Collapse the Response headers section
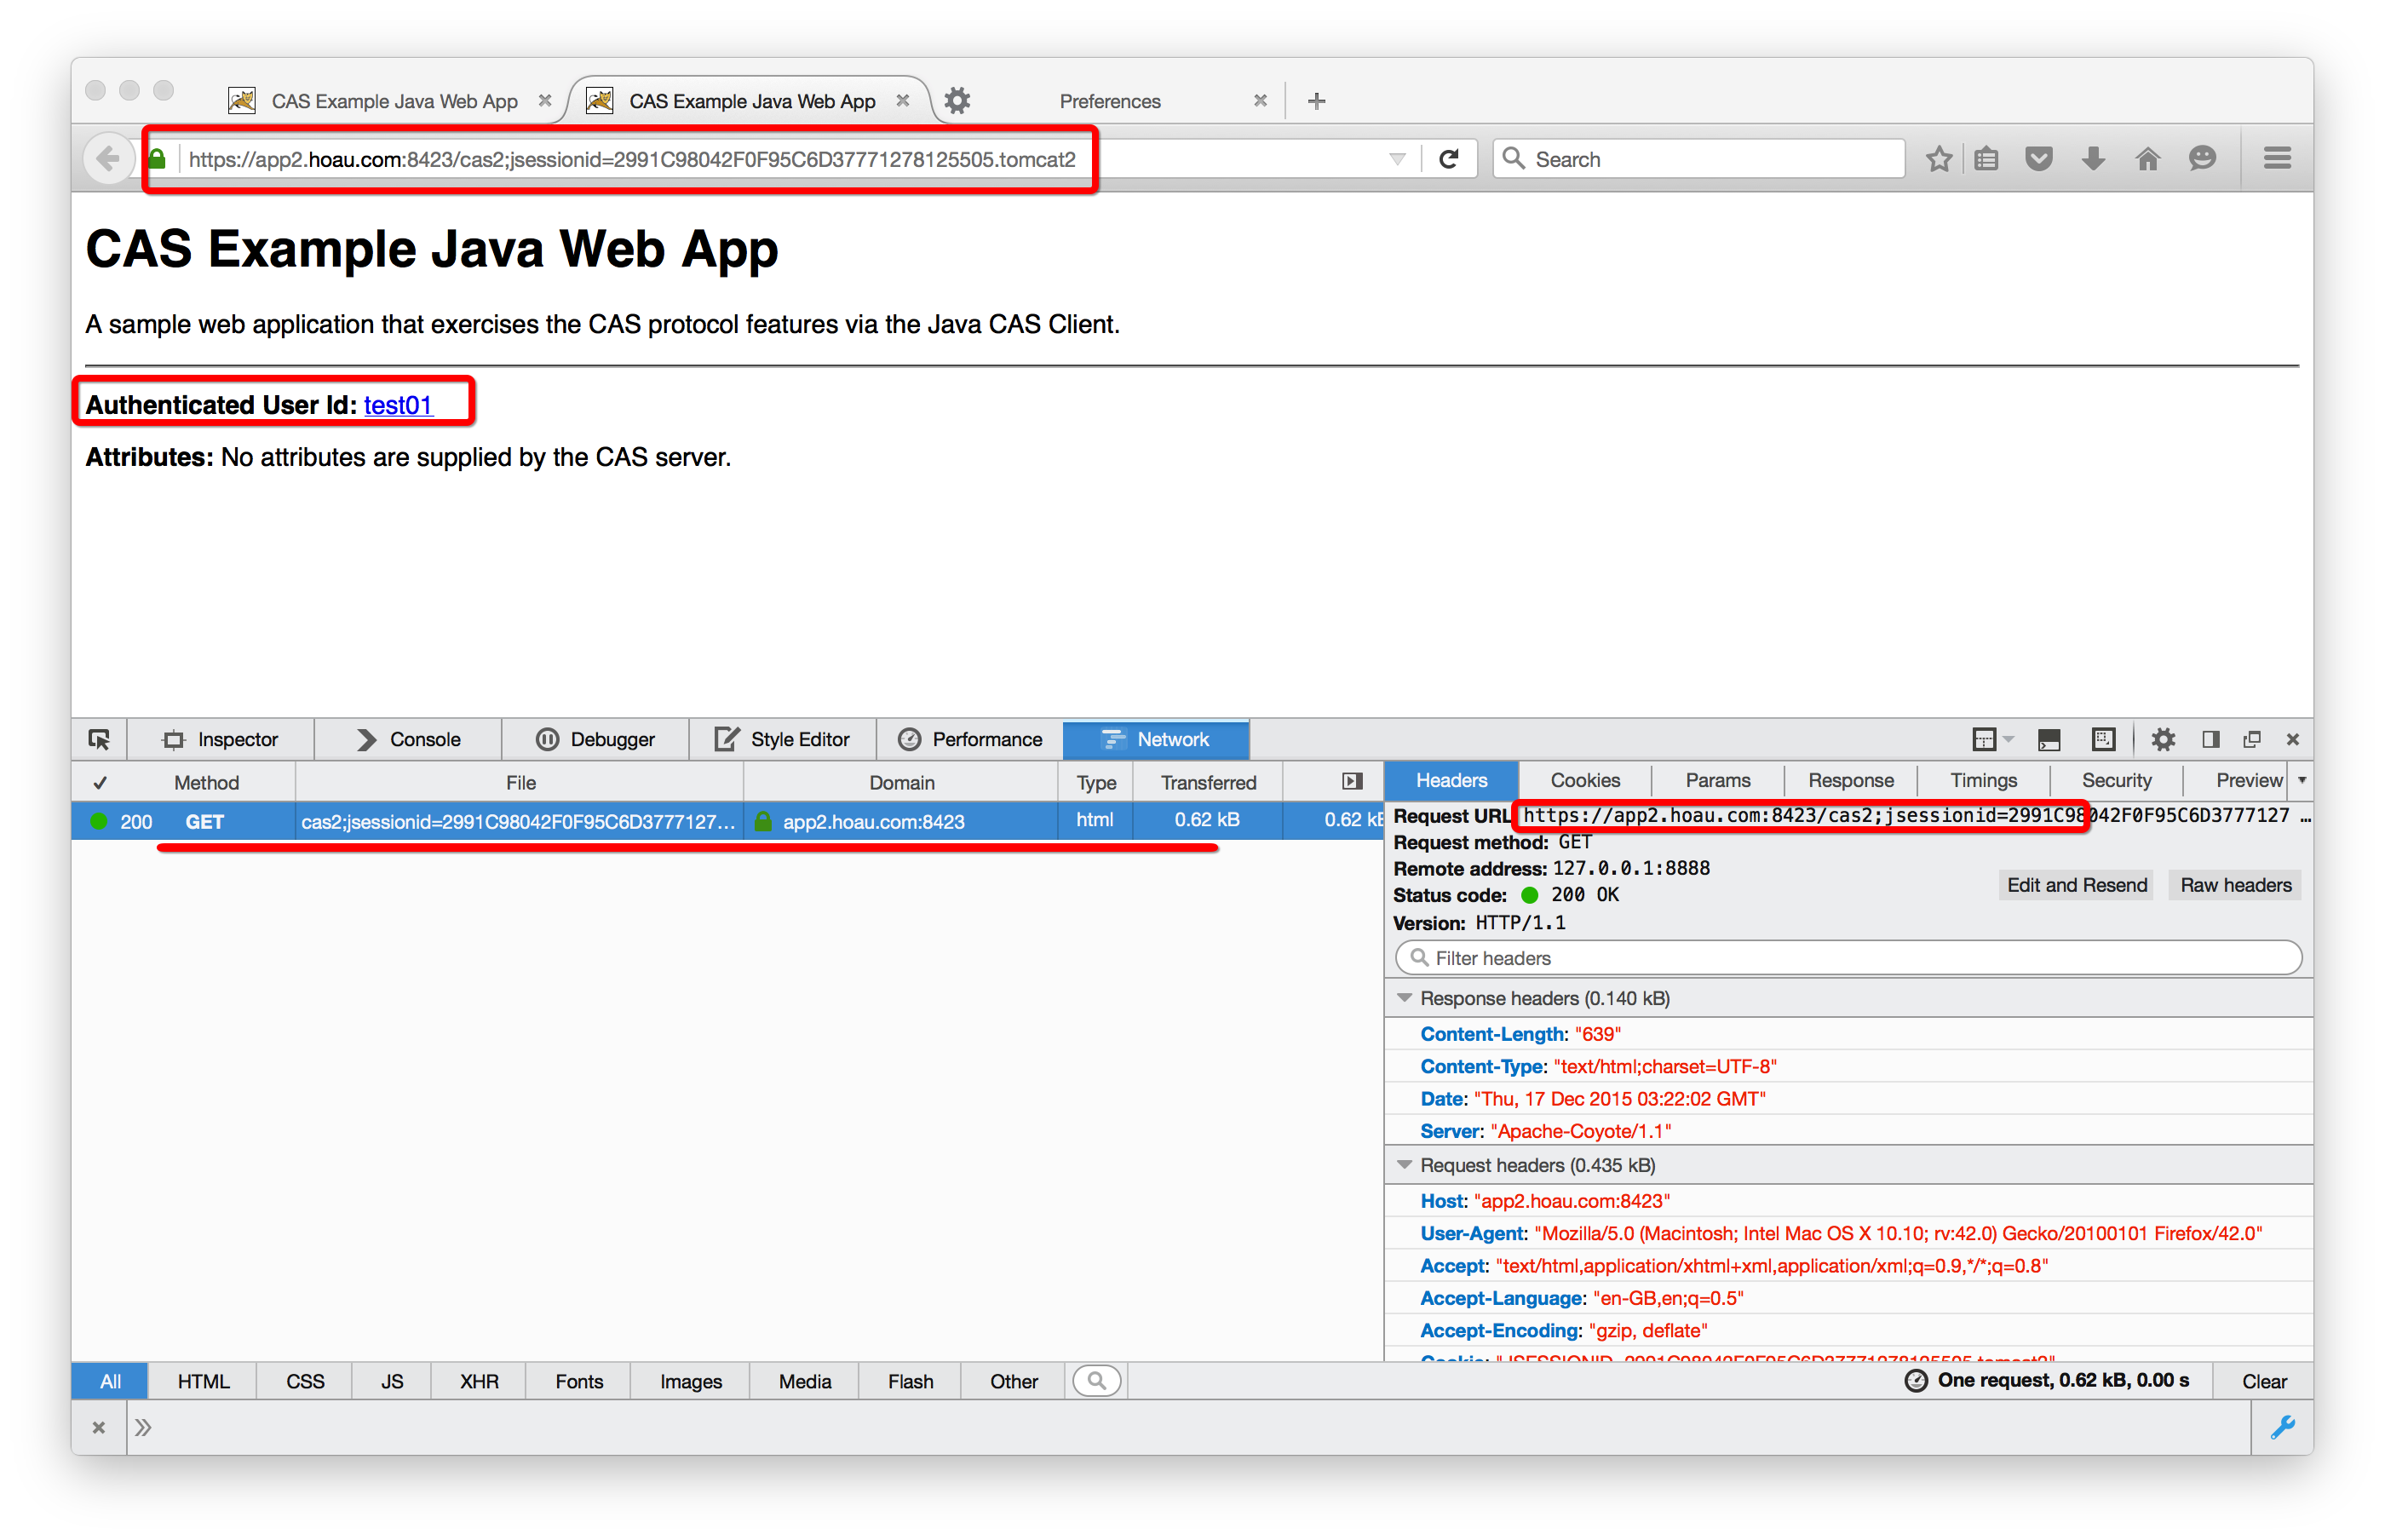Screen dimensions: 2385x1540 click(1405, 998)
